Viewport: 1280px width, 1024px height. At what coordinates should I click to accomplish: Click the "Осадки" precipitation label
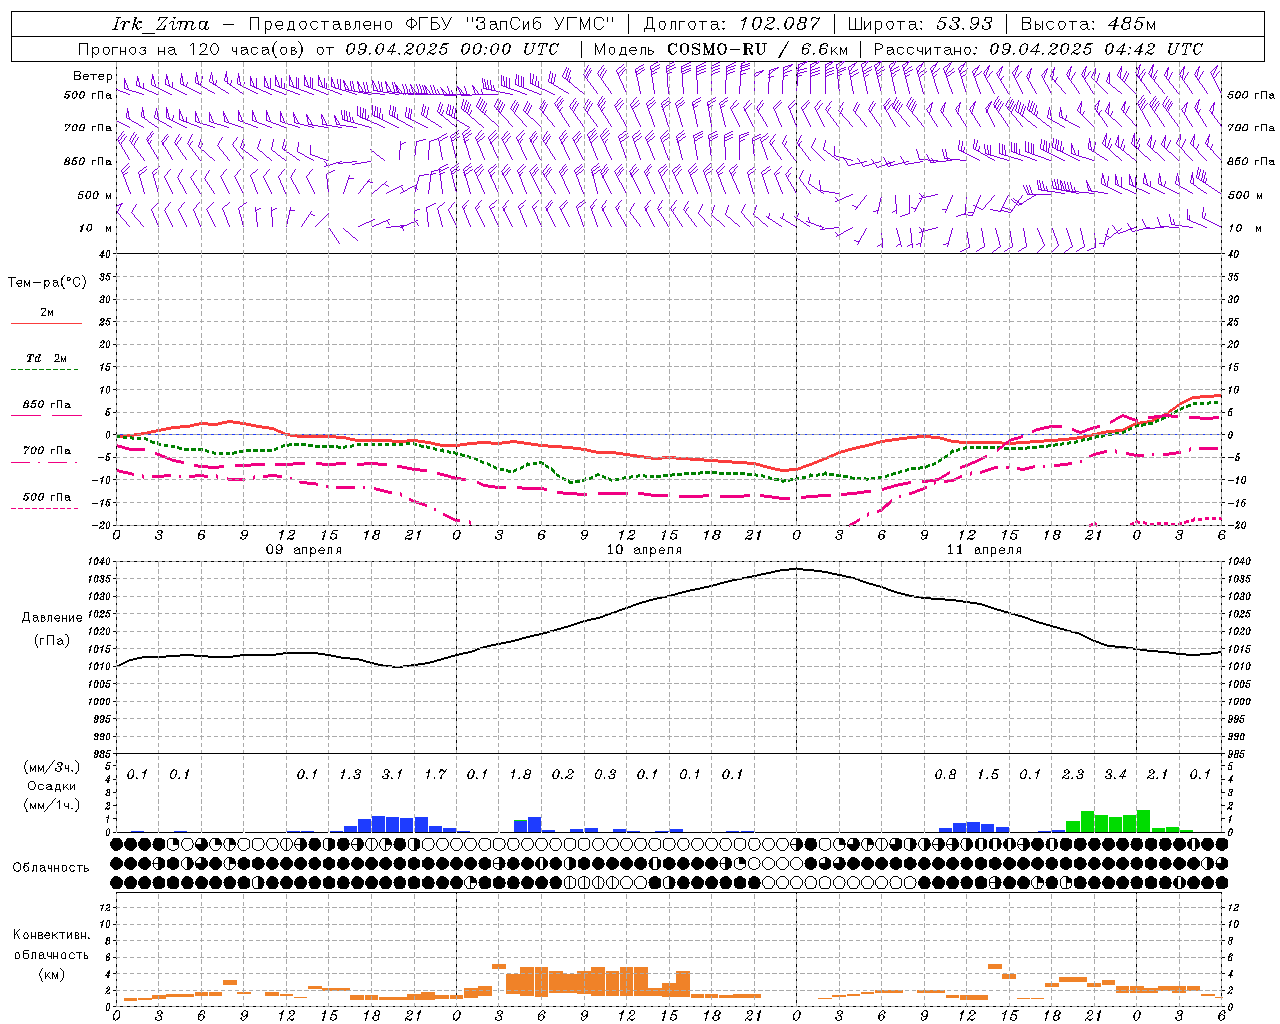point(52,786)
